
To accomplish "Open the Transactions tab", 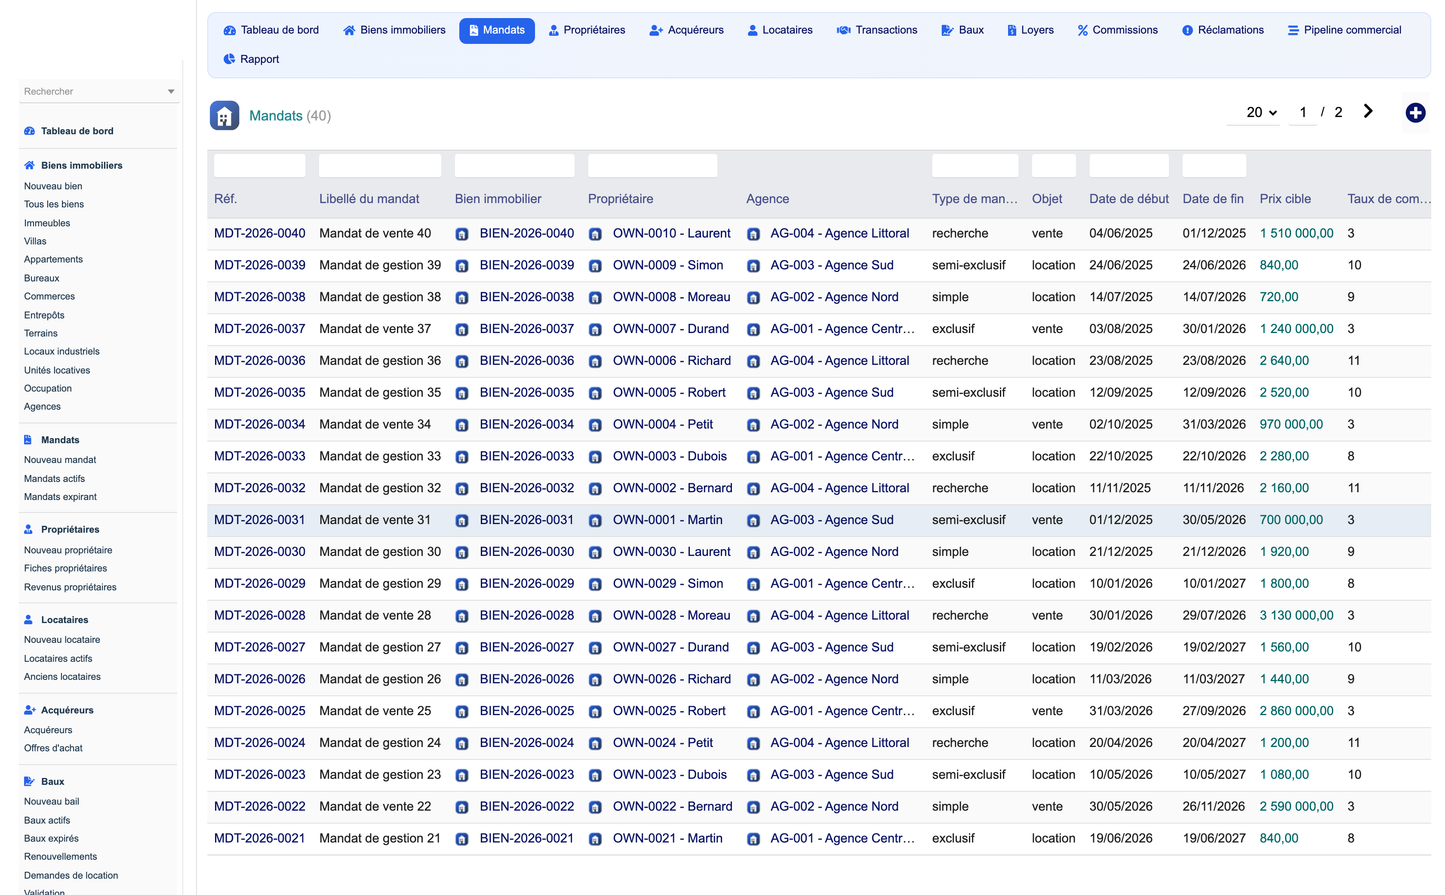I will pos(877,30).
